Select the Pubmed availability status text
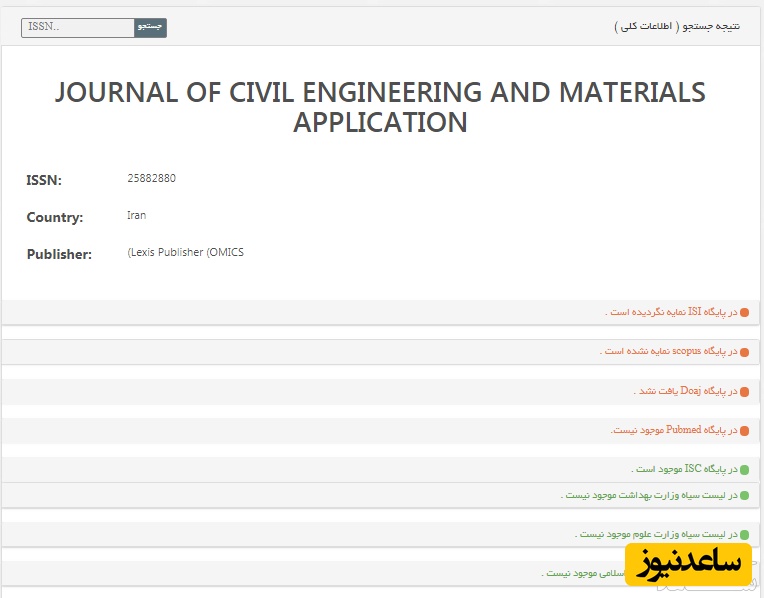Screen dimensions: 764x598 click(673, 431)
